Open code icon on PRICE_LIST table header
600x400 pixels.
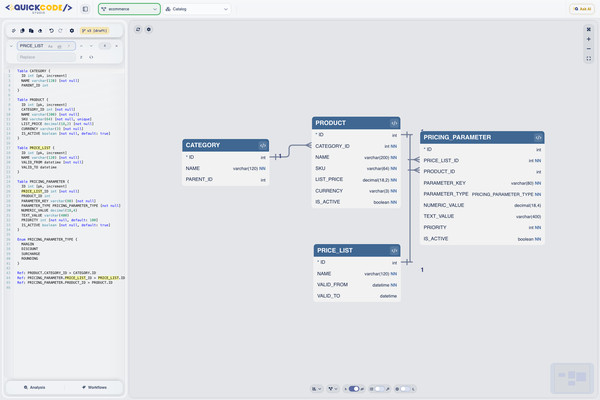pyautogui.click(x=394, y=251)
